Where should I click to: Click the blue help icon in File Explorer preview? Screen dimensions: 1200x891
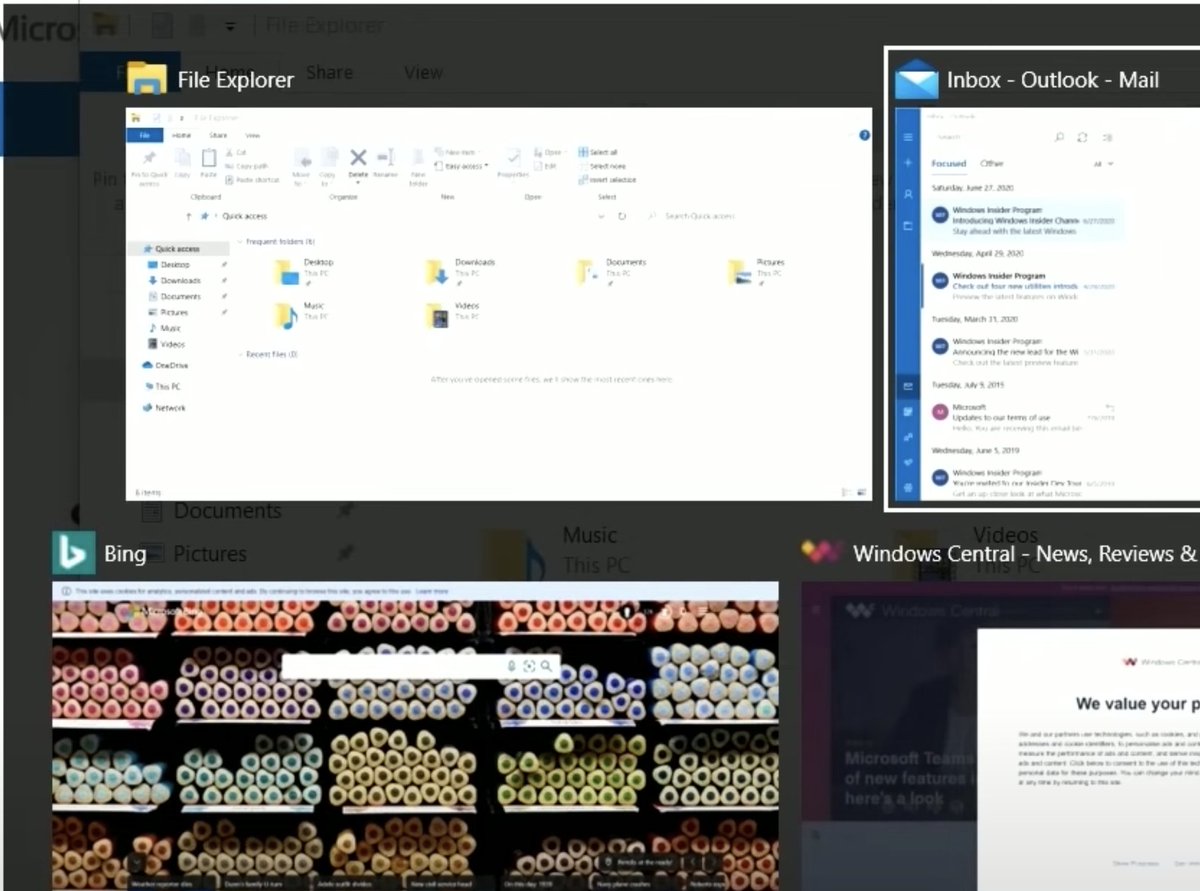coord(865,134)
